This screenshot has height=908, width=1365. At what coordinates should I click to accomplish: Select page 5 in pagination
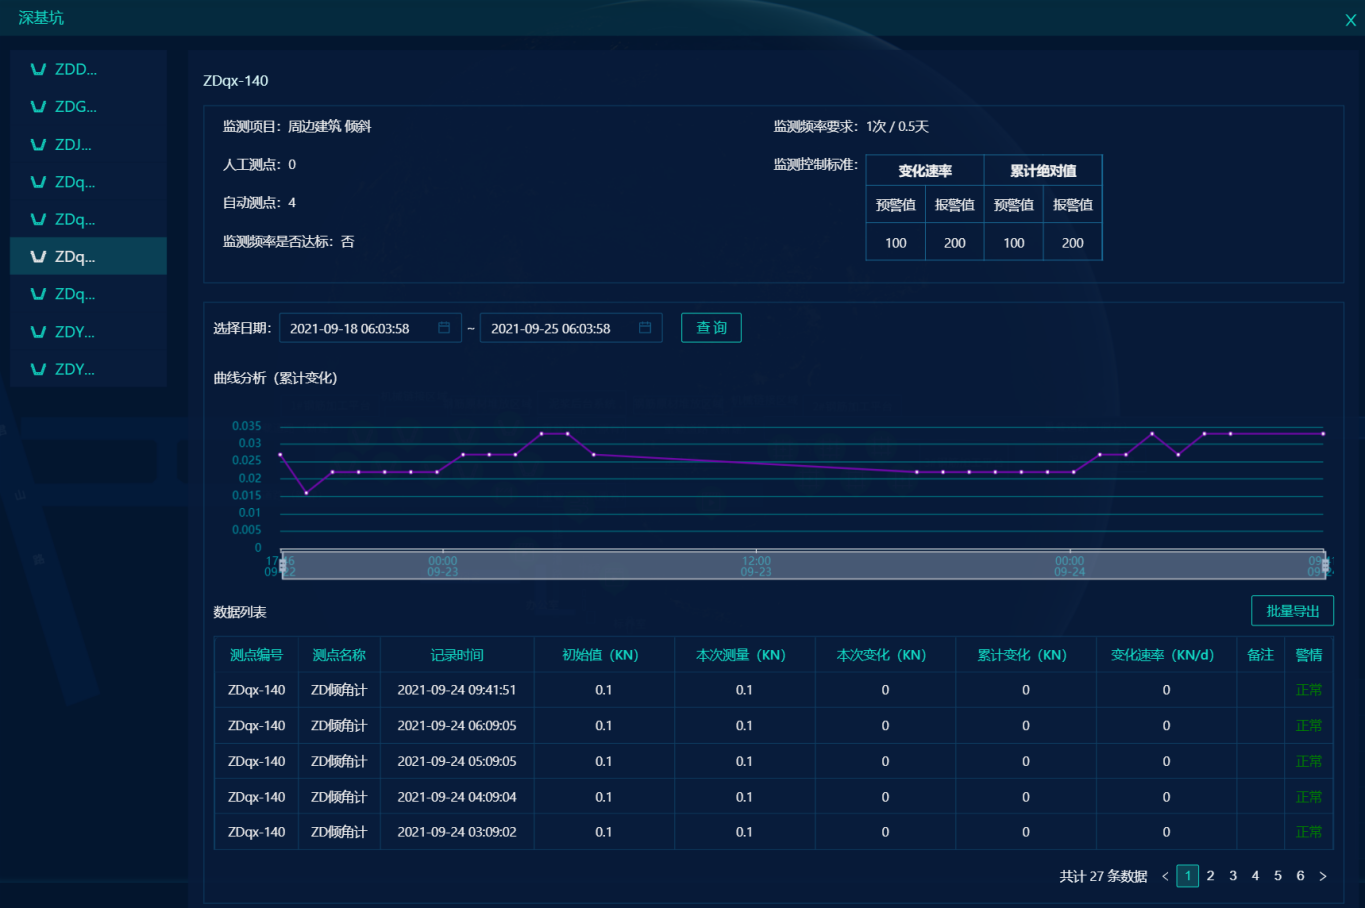1278,876
